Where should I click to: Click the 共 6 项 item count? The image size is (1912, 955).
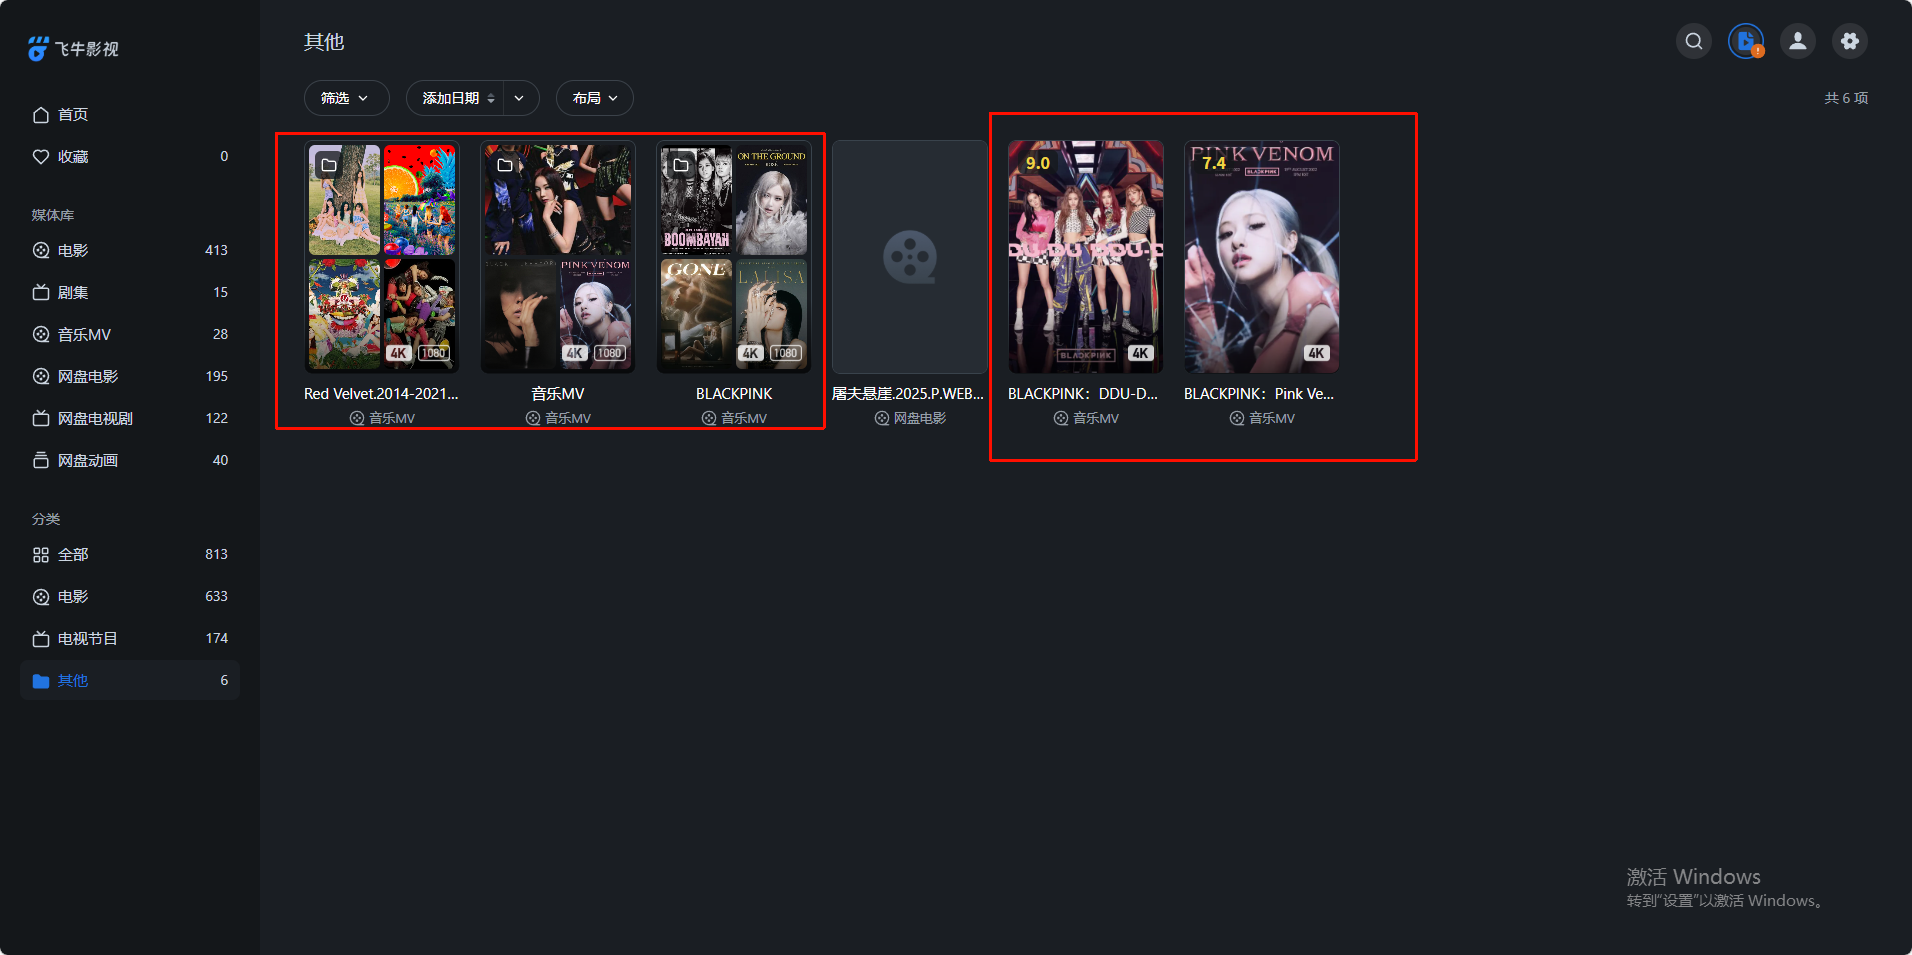pos(1846,98)
